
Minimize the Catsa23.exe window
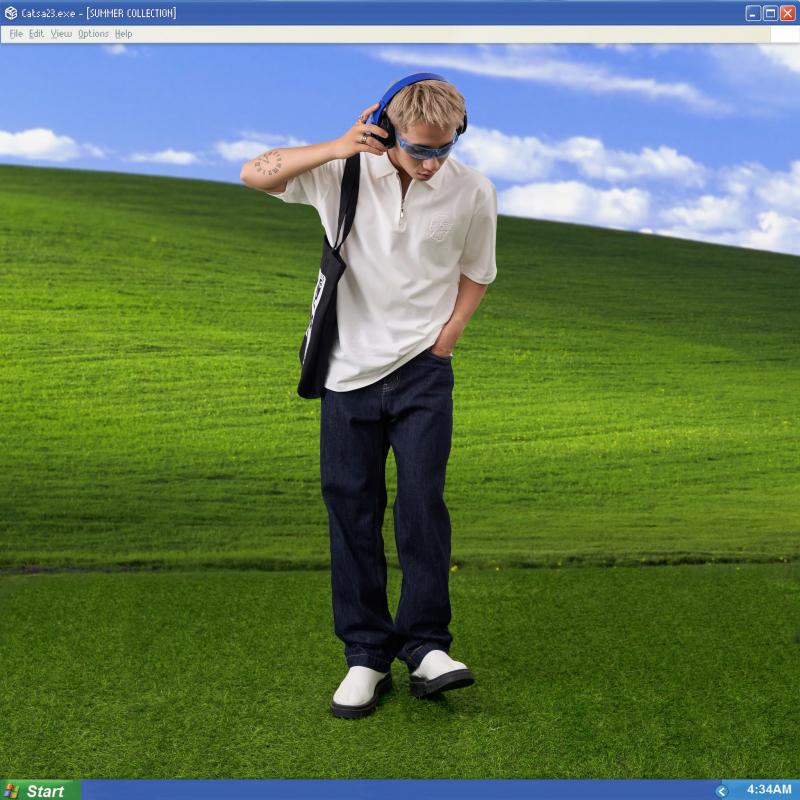point(753,13)
